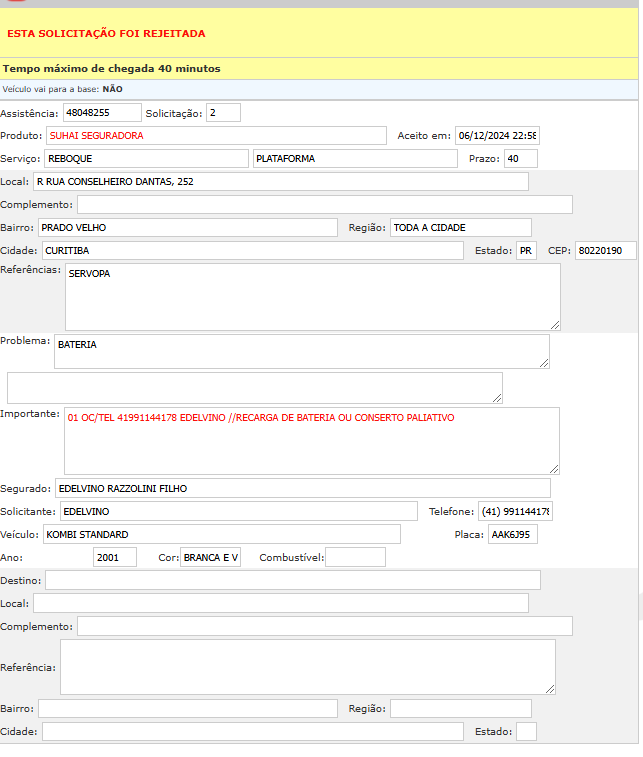Image resolution: width=643 pixels, height=757 pixels.
Task: Click the Região field TODA A CIDADE
Action: (460, 227)
